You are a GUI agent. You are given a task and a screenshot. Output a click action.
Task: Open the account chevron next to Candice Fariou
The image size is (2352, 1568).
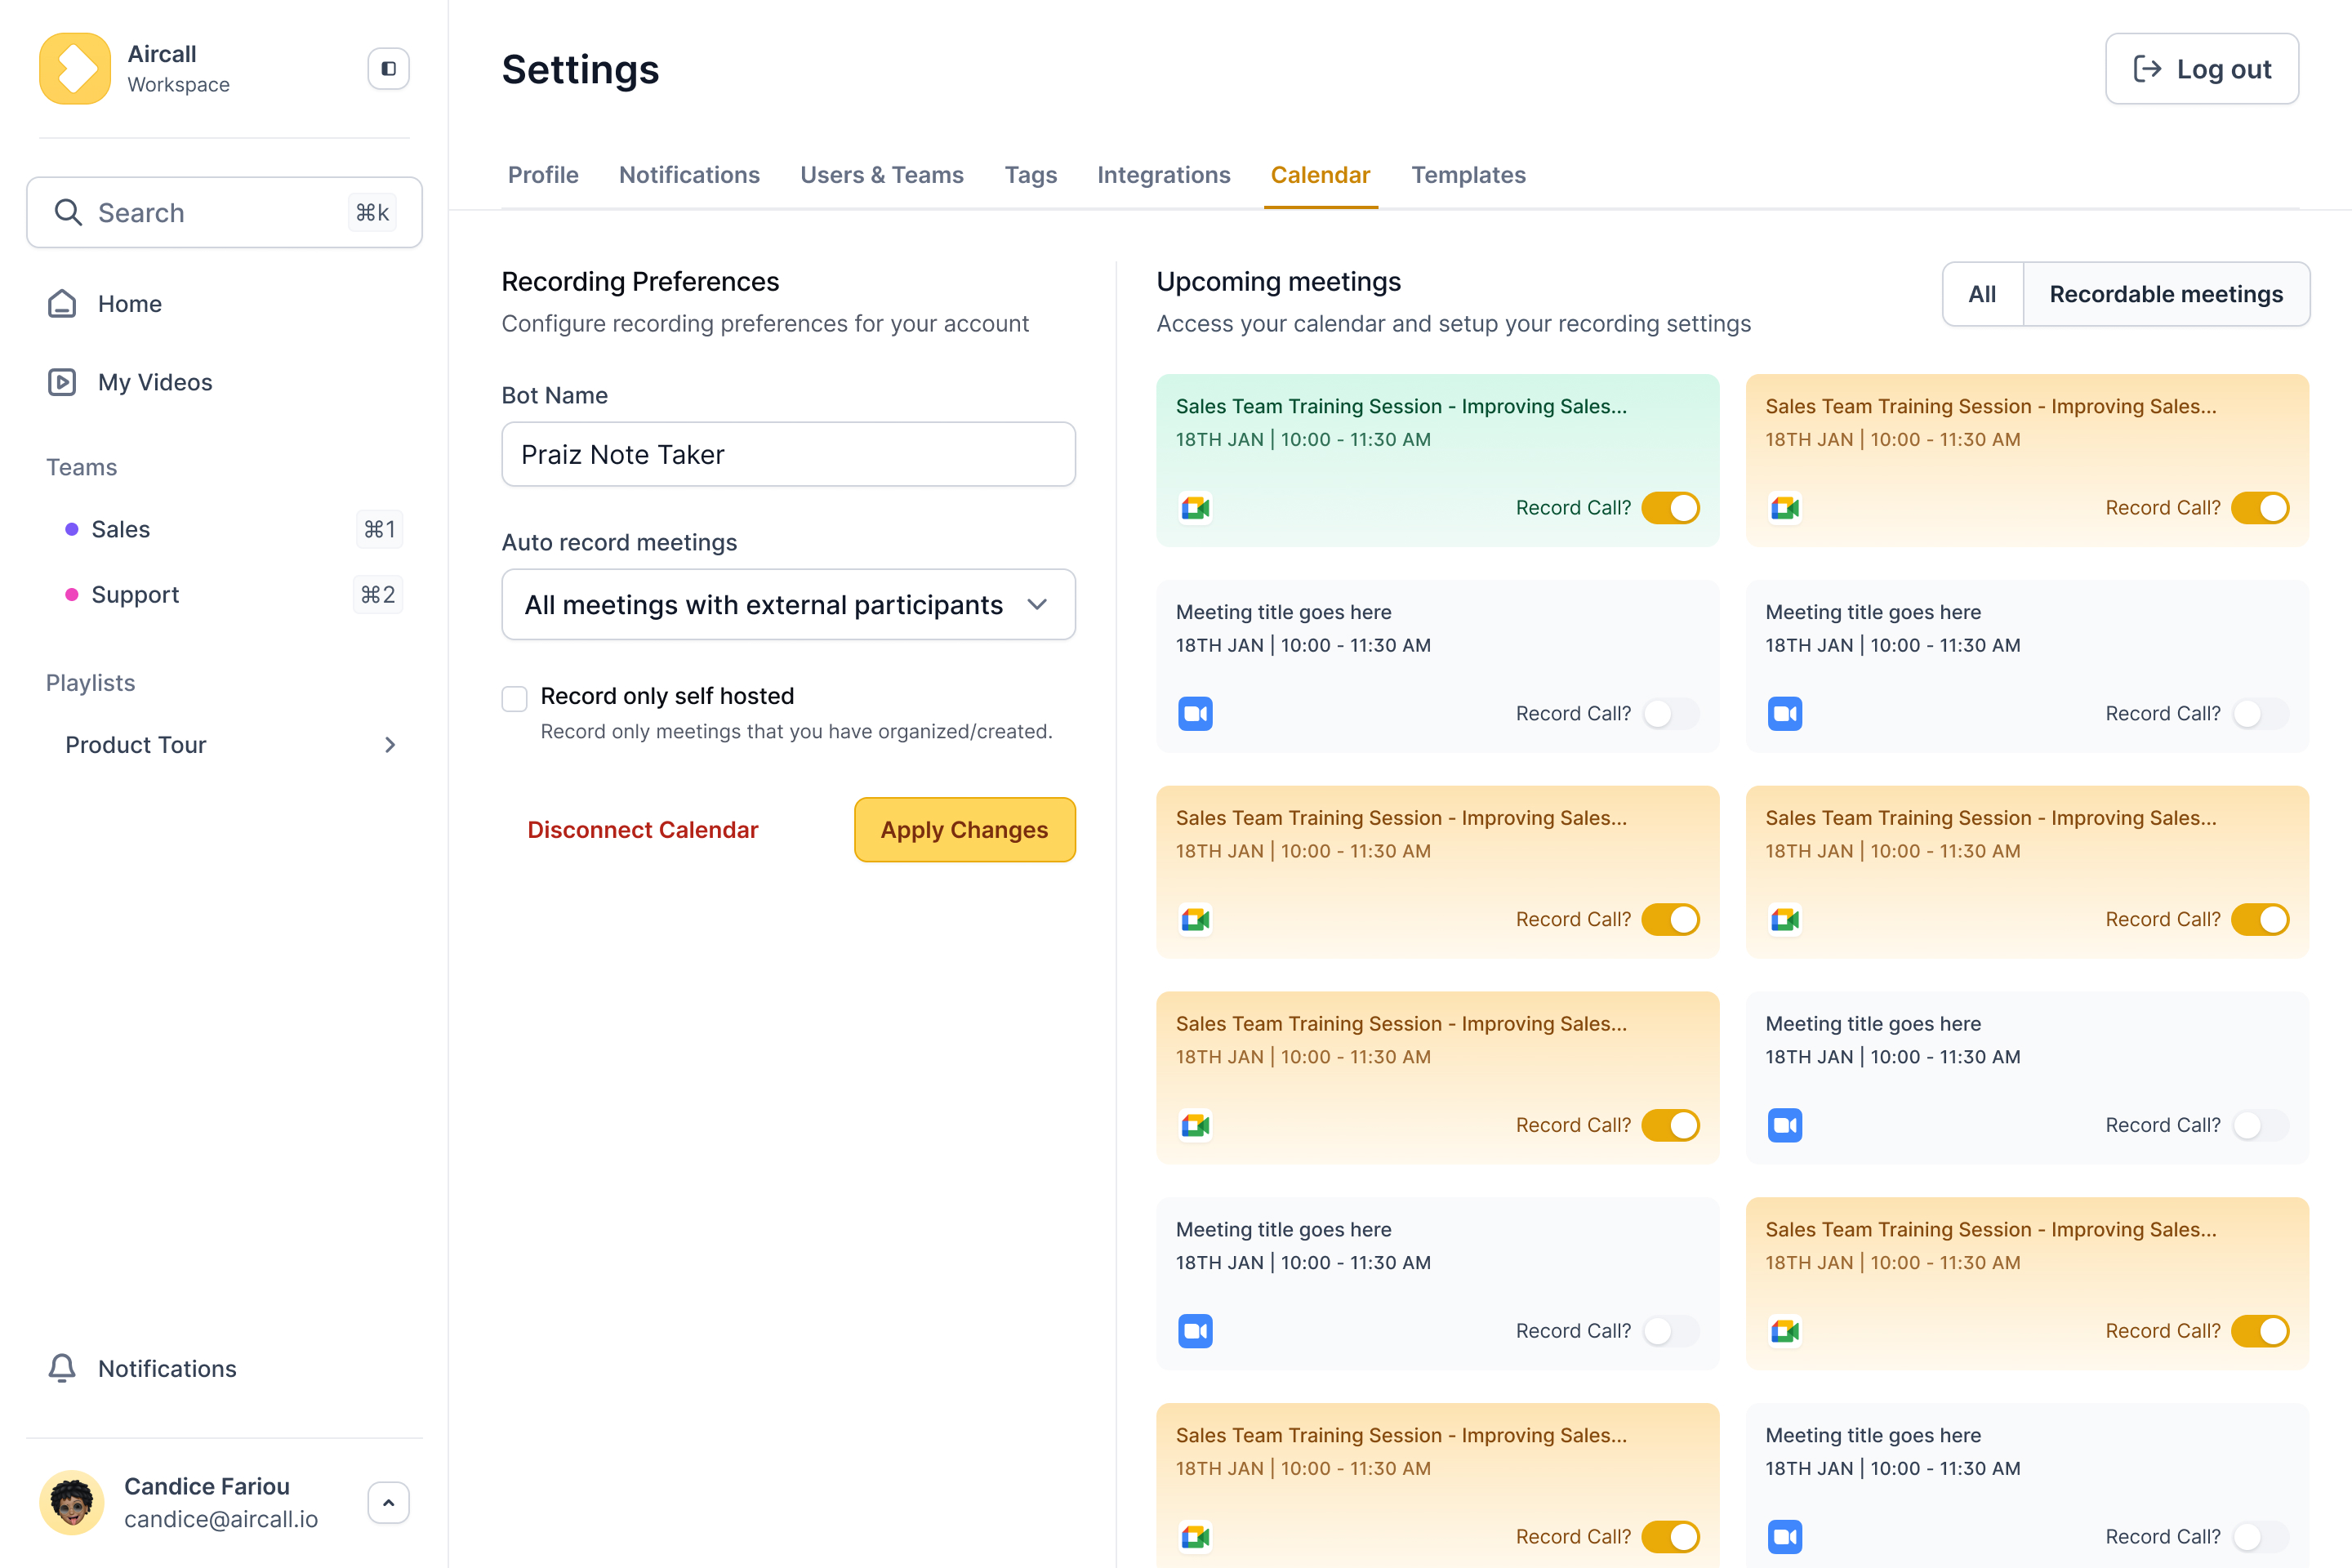388,1502
